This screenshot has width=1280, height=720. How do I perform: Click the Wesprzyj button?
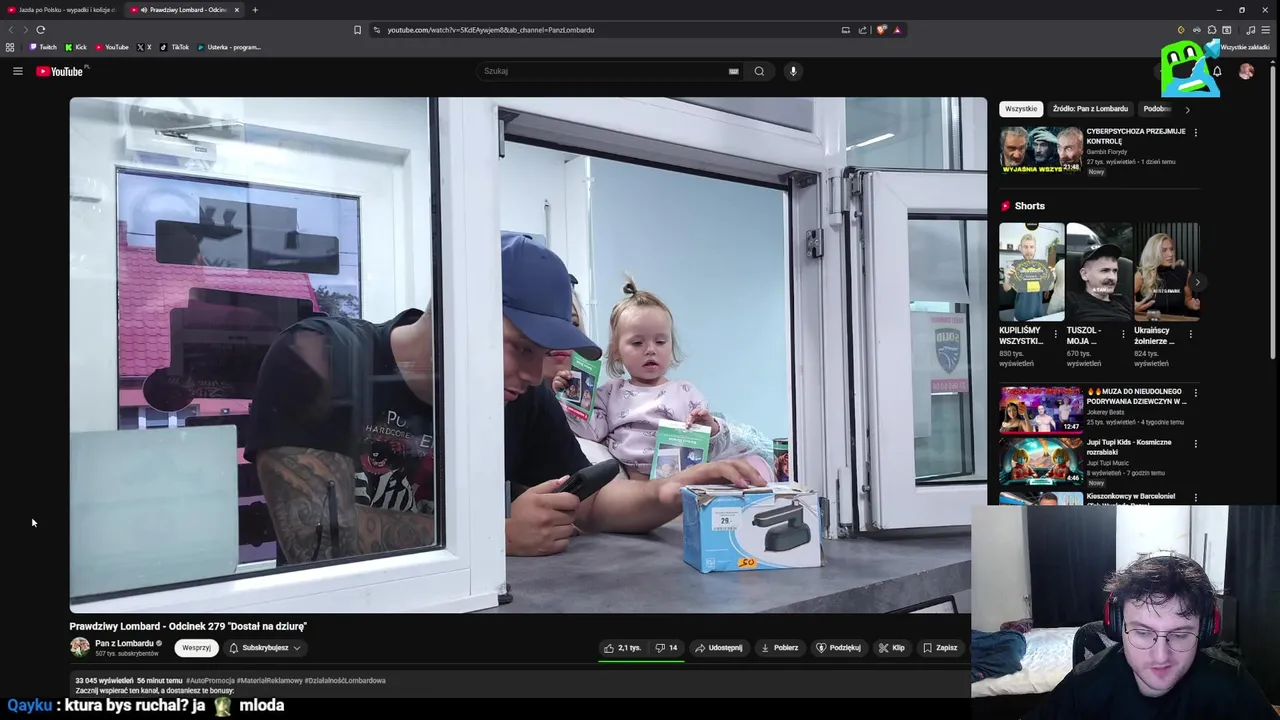tap(196, 648)
